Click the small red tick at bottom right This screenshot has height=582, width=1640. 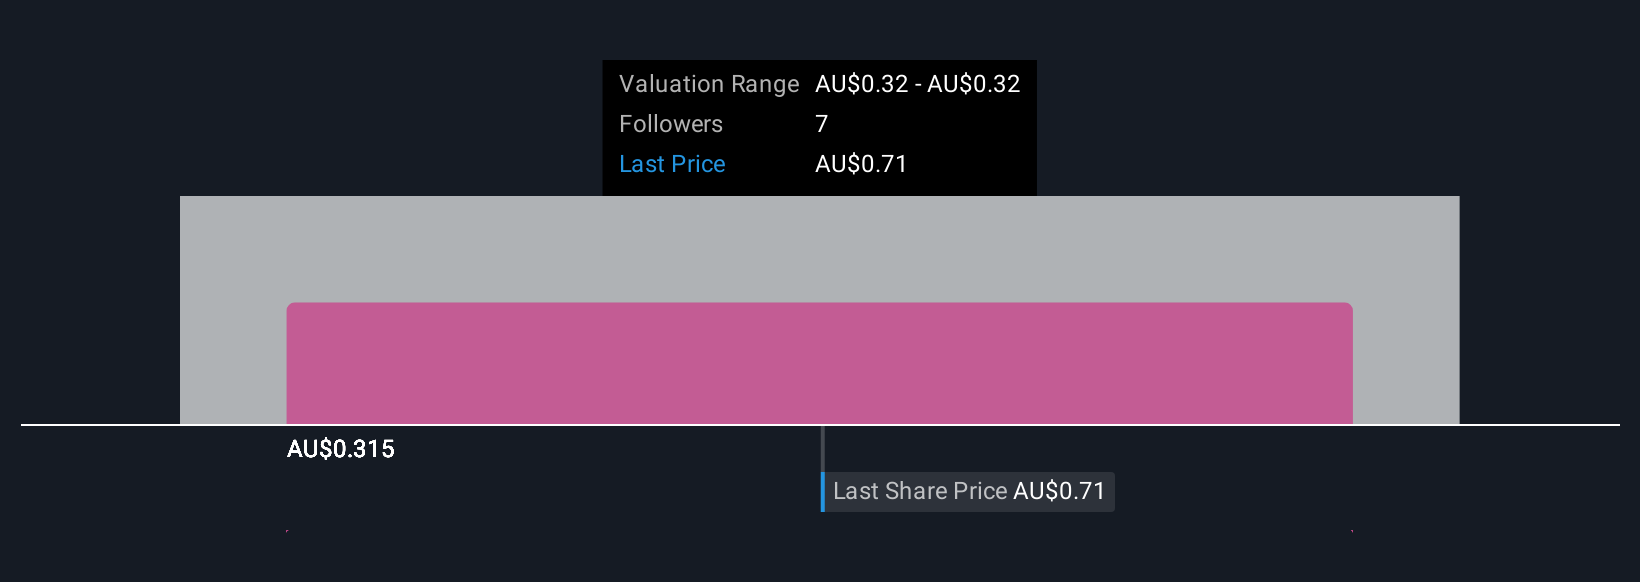click(x=1352, y=531)
